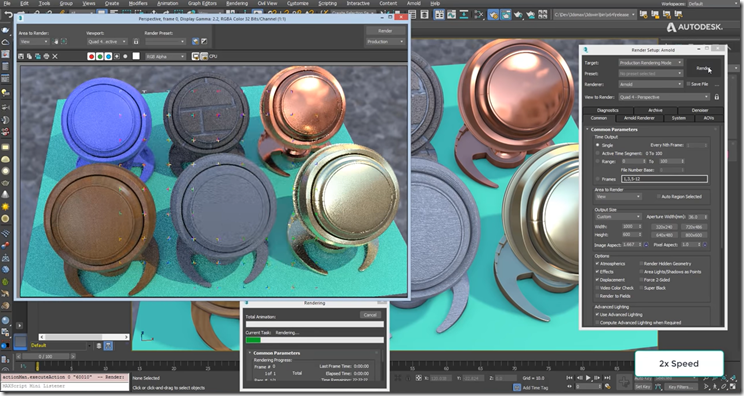
Task: Click the 320x240 output size preset button
Action: pos(664,227)
